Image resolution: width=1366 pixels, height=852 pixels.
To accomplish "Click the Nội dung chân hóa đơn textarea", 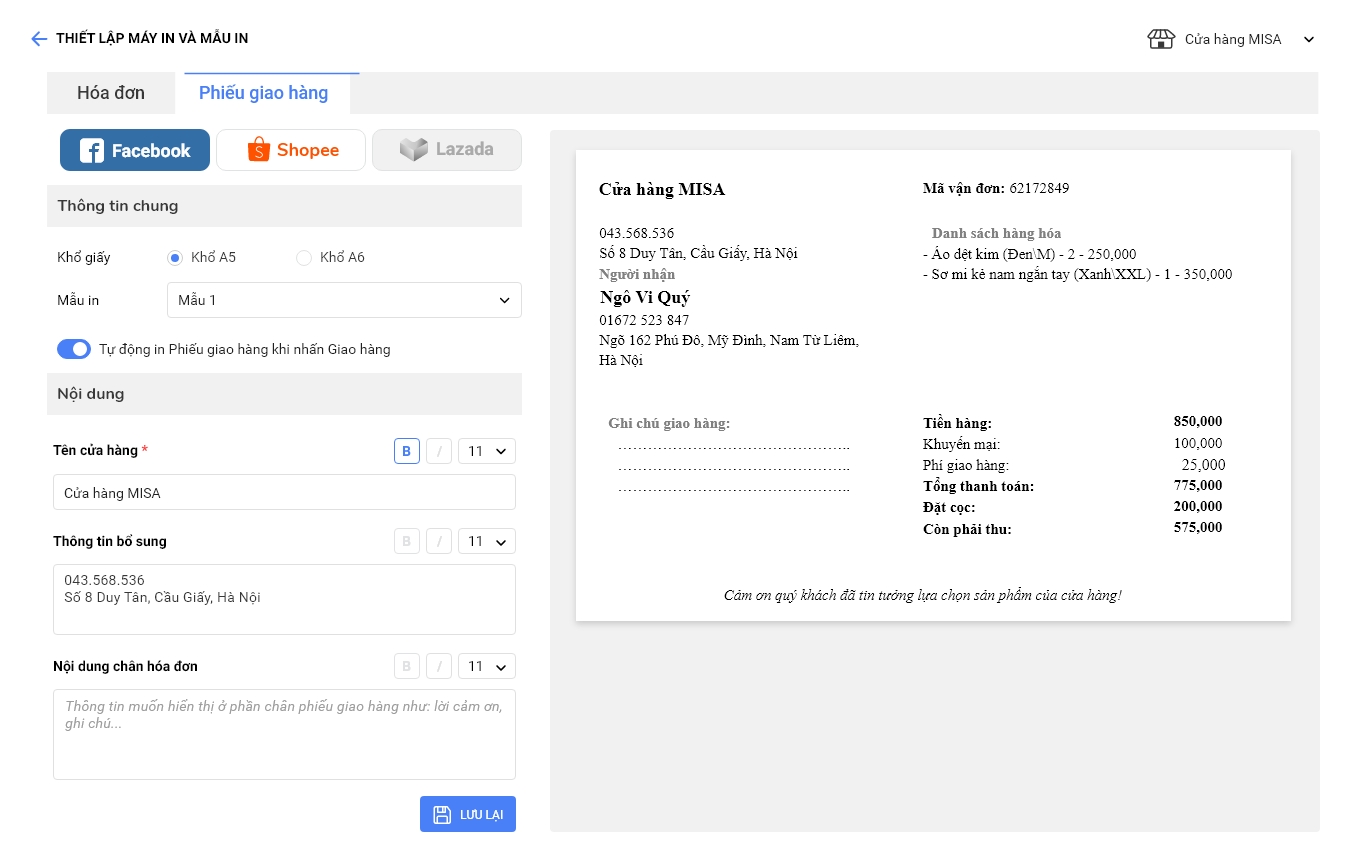I will 284,734.
